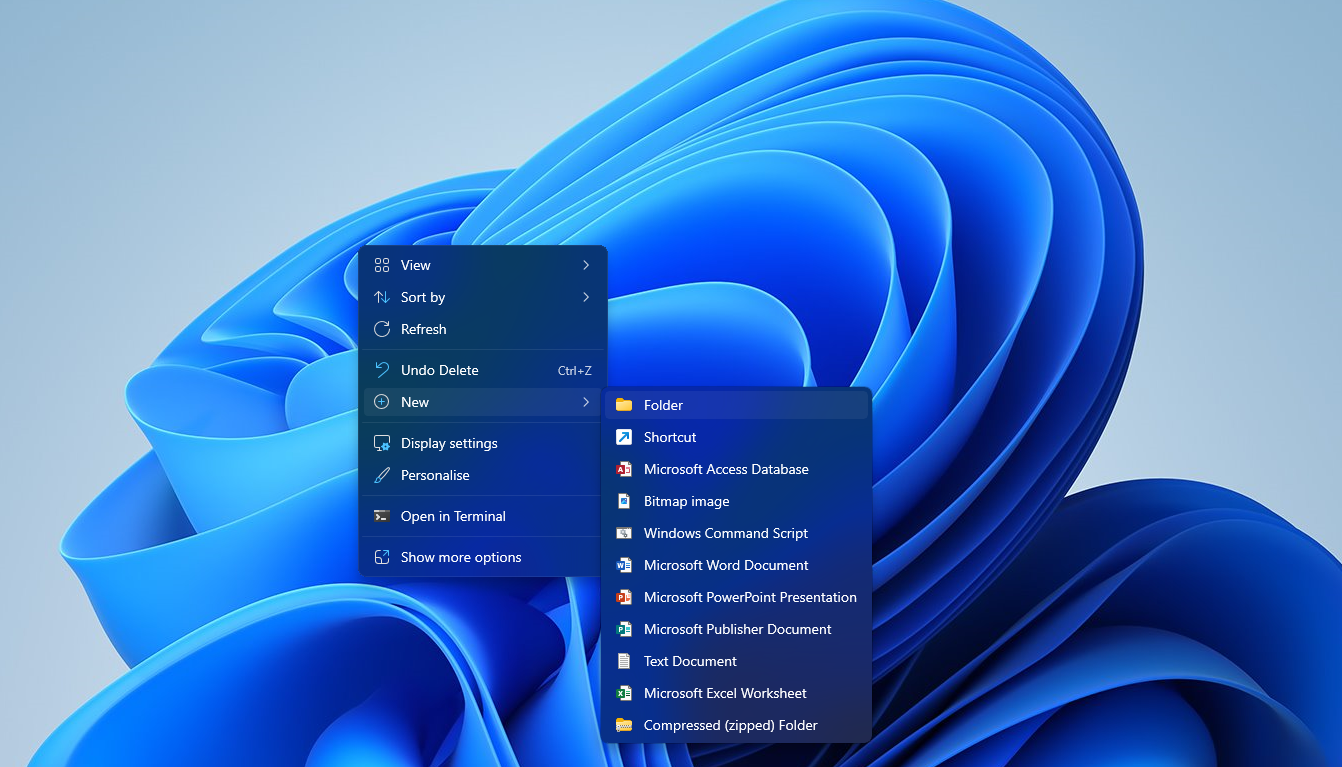The width and height of the screenshot is (1342, 767).
Task: Open Display settings from the menu
Action: click(483, 443)
